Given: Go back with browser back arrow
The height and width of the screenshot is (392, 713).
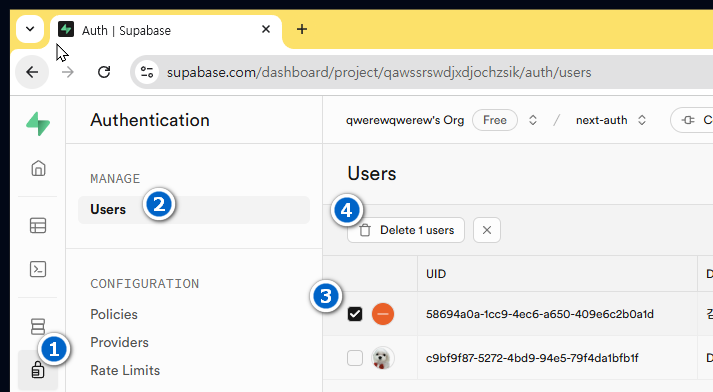Looking at the screenshot, I should [x=32, y=72].
